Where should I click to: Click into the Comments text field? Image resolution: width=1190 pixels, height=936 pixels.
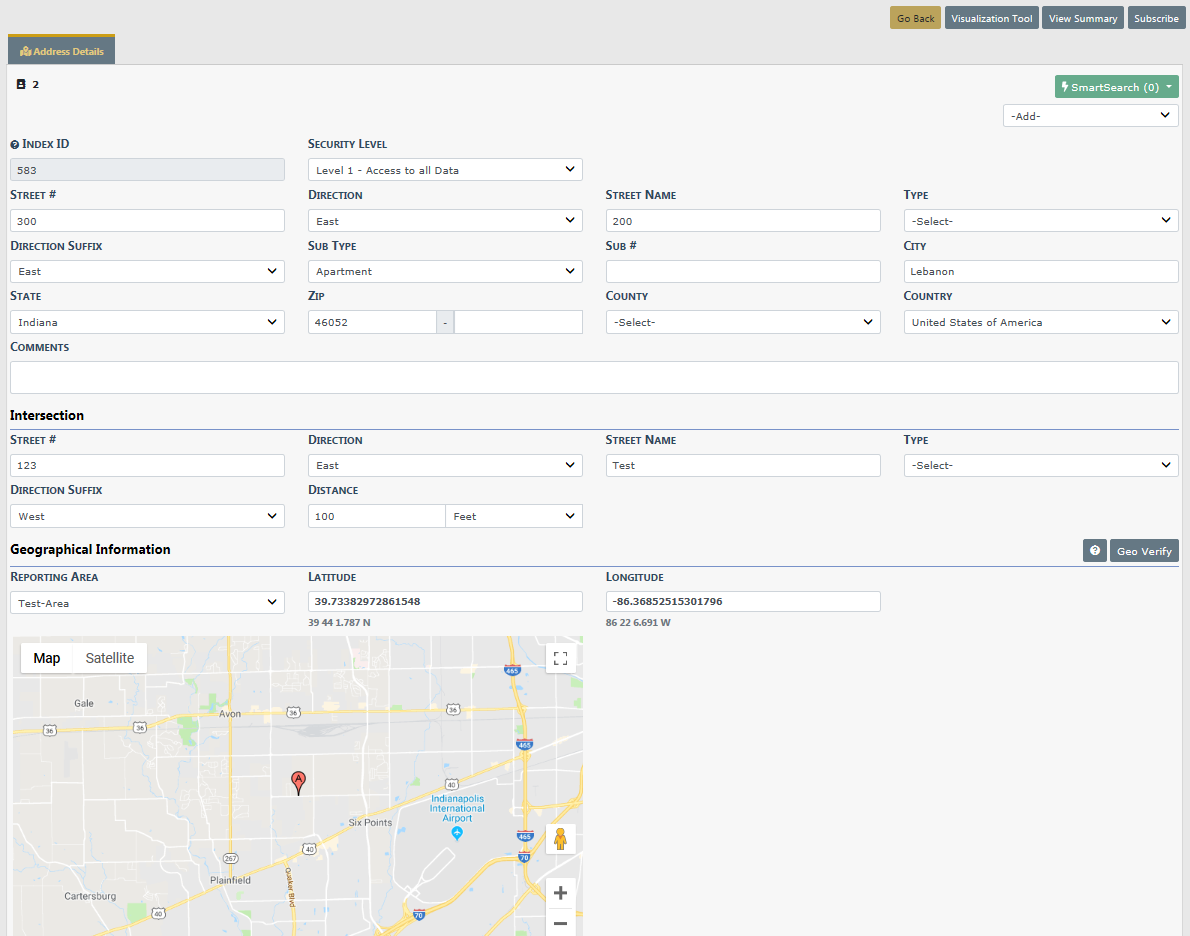tap(594, 377)
